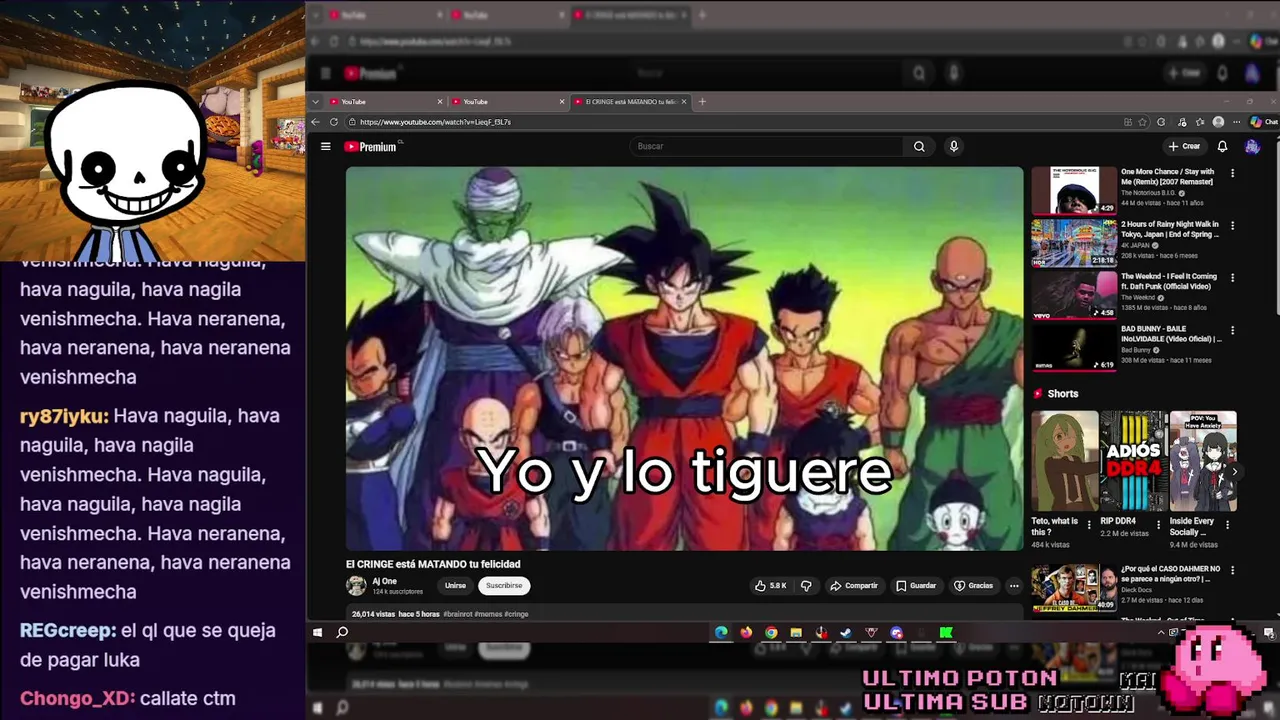
Task: Open the Windows Start menu
Action: click(x=318, y=632)
